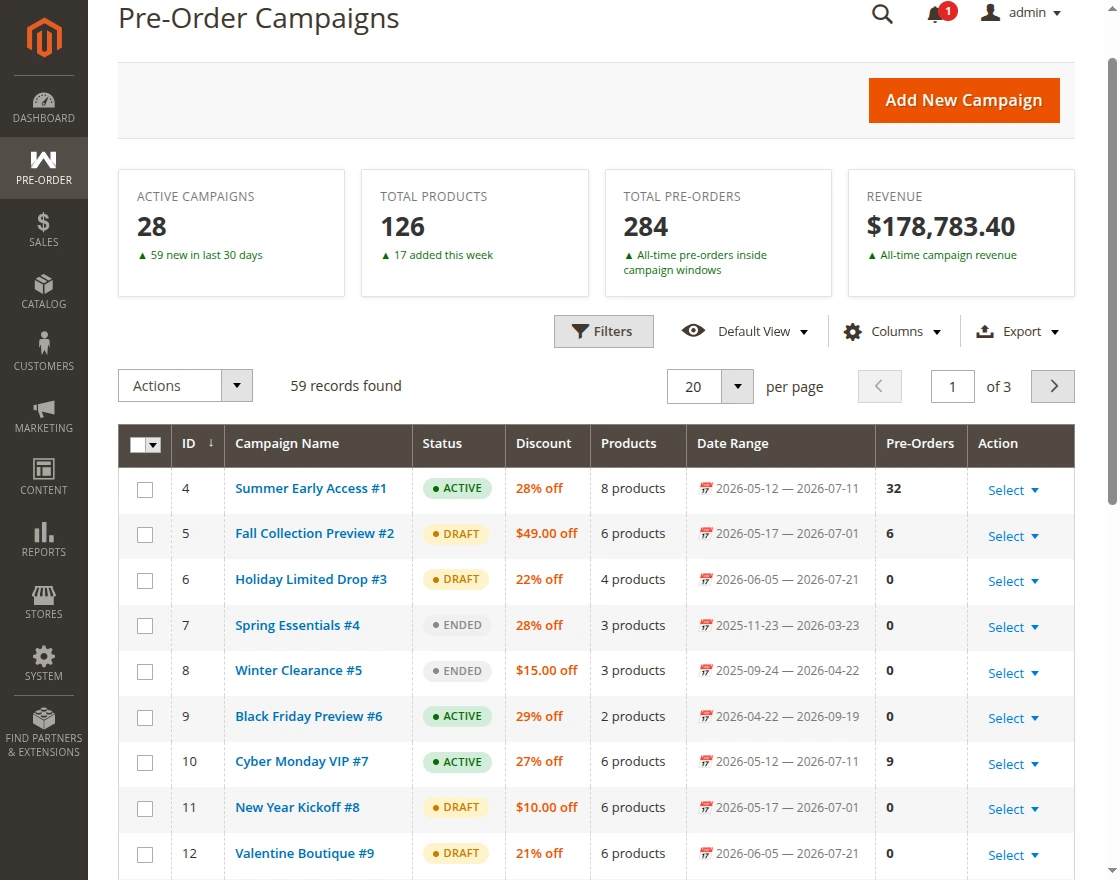Click the gear icon beside Columns

tap(852, 331)
